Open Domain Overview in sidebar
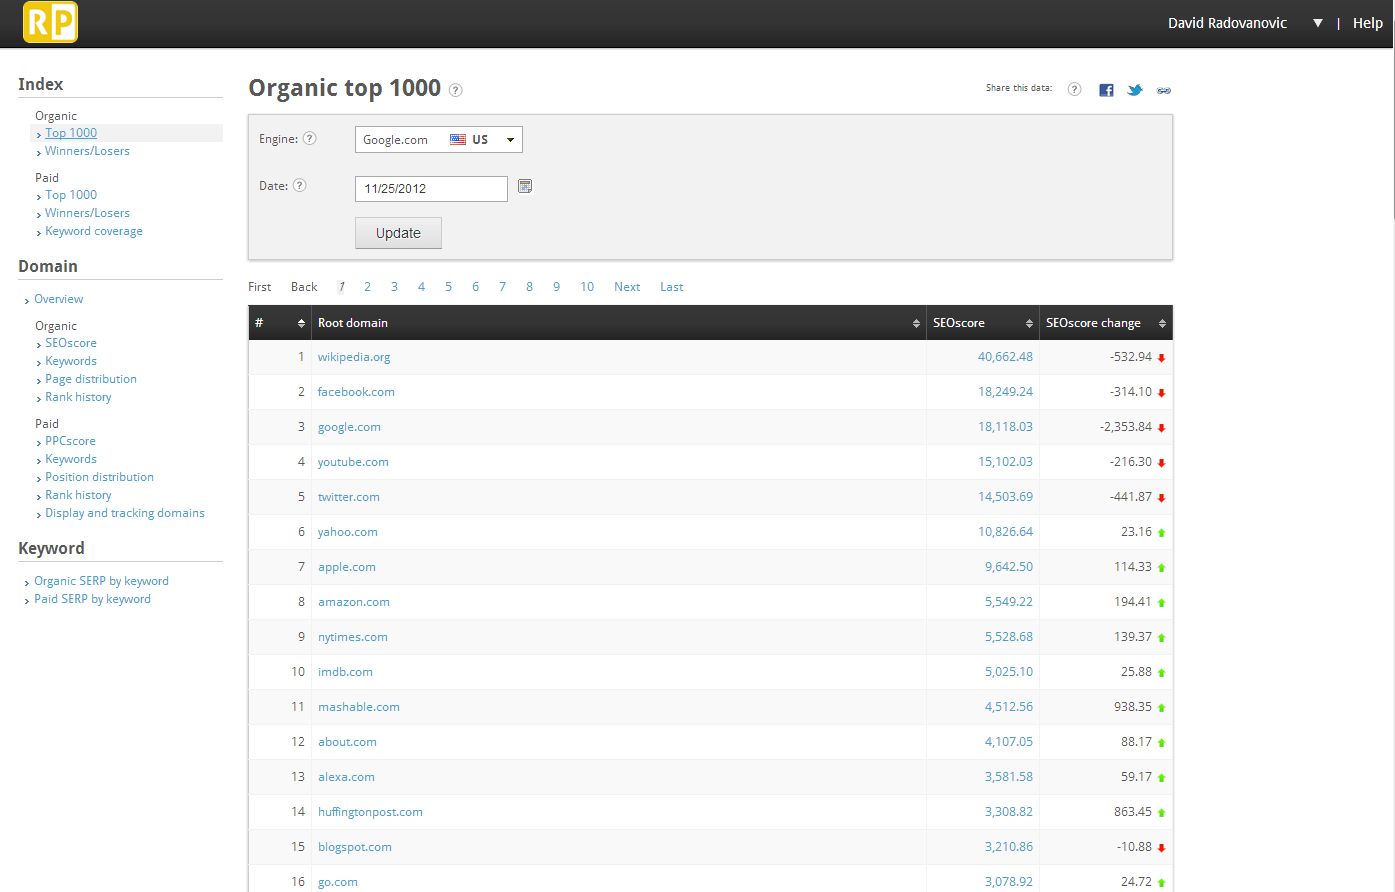This screenshot has height=892, width=1395. coord(59,299)
